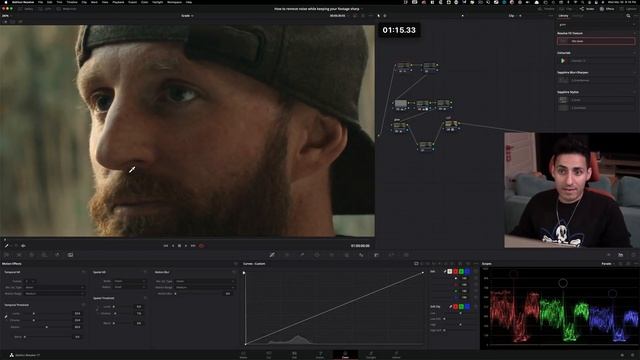Select the bottom-most node in node graph

(425, 146)
